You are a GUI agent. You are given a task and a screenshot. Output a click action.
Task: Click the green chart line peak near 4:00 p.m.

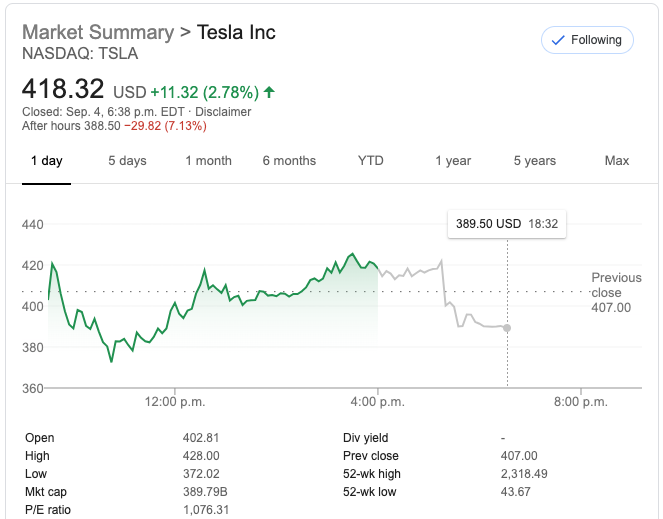(x=352, y=254)
